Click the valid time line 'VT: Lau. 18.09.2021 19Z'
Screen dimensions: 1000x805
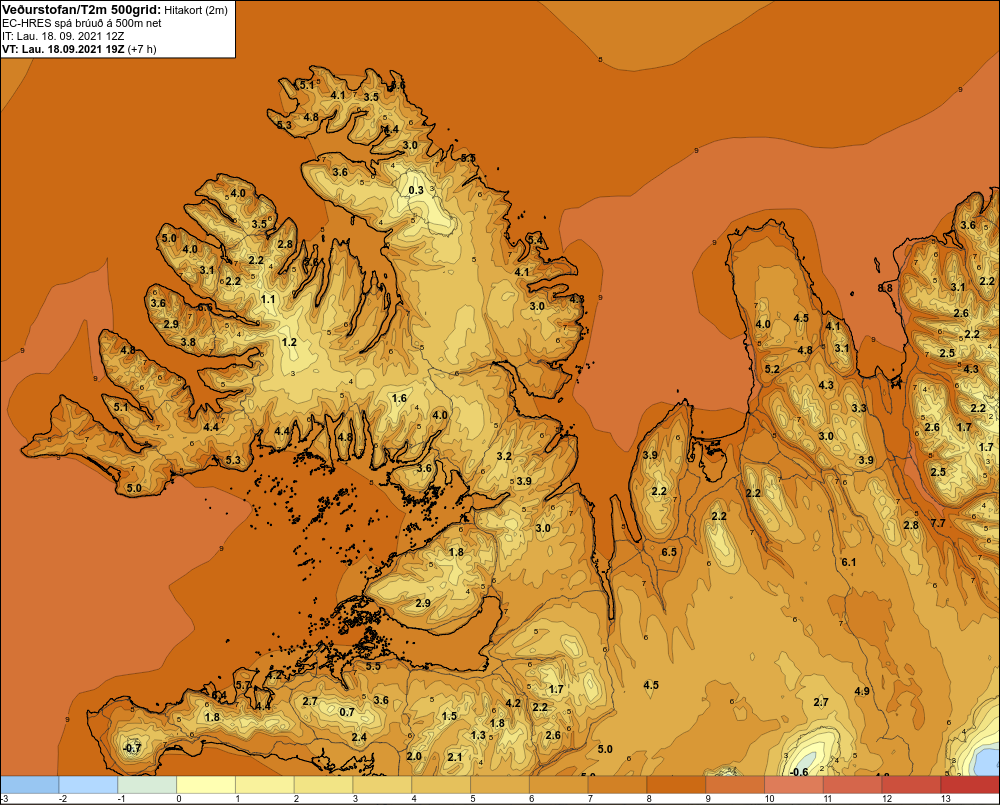coord(63,49)
